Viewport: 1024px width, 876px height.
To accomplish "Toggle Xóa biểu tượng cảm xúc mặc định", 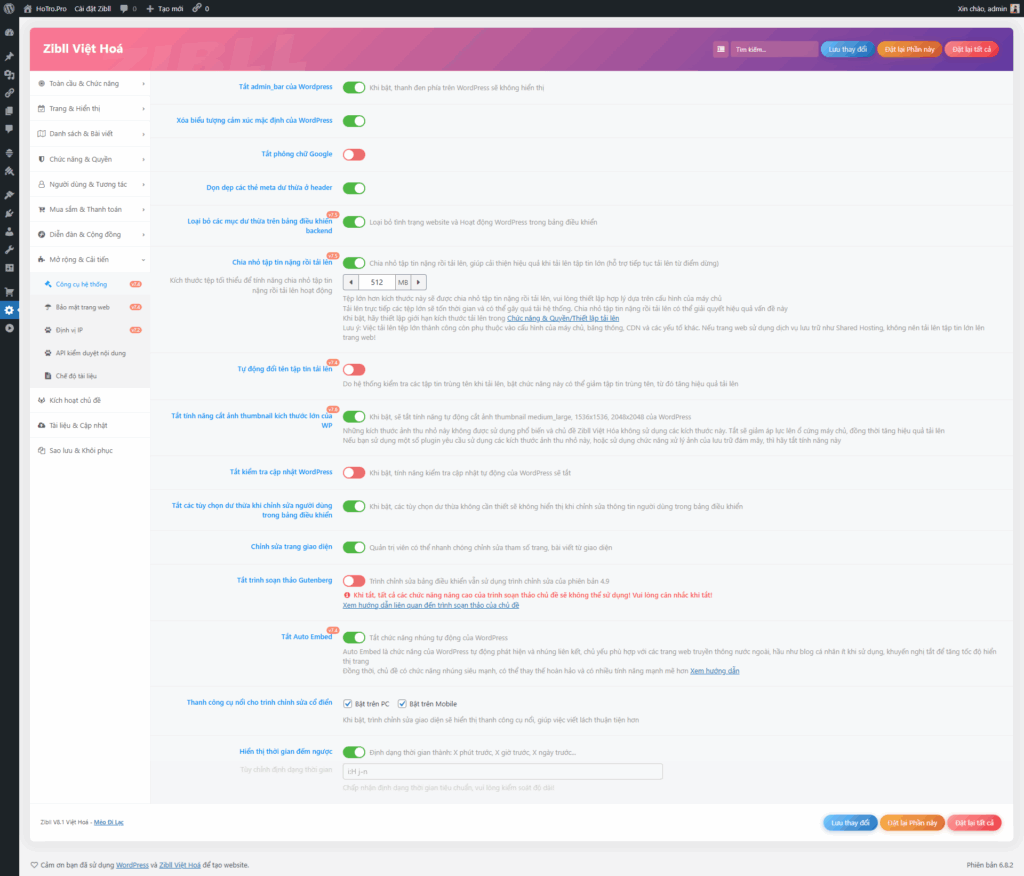I will 354,121.
